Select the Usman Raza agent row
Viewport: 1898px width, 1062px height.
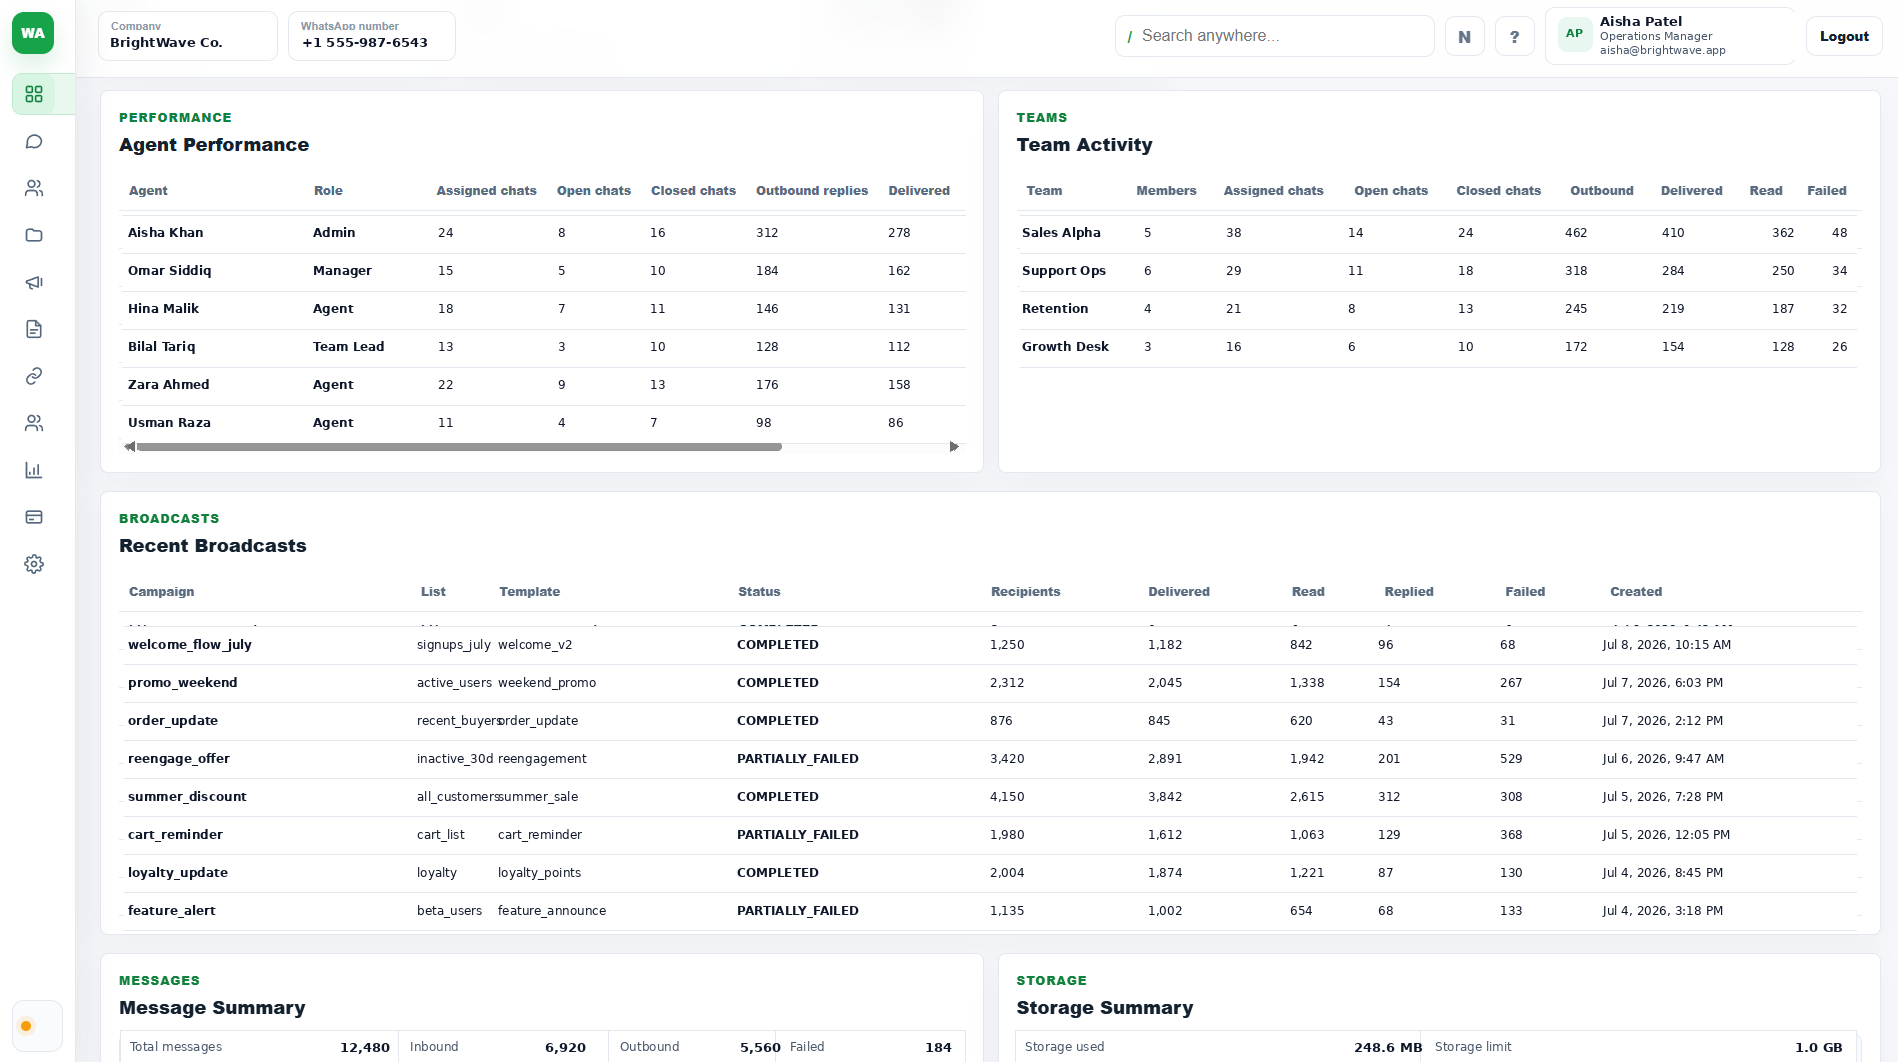(x=544, y=423)
